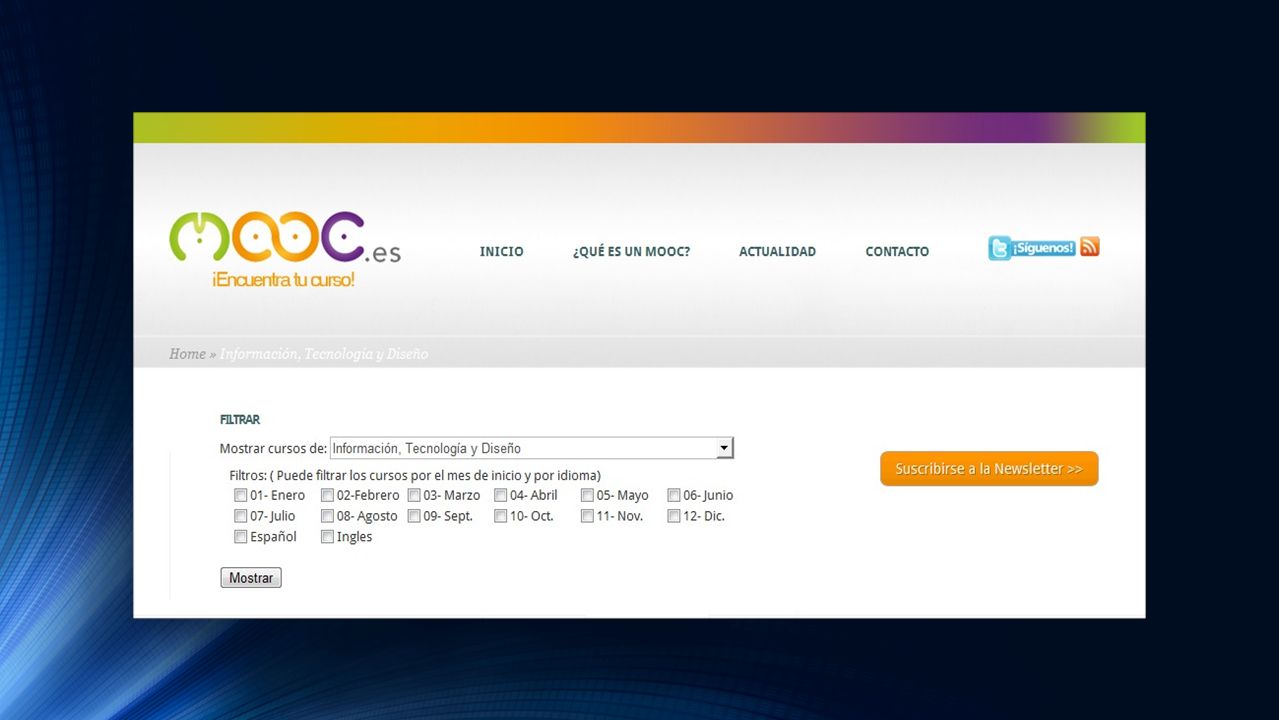
Task: Check the 09- Sept. checkbox
Action: 414,516
